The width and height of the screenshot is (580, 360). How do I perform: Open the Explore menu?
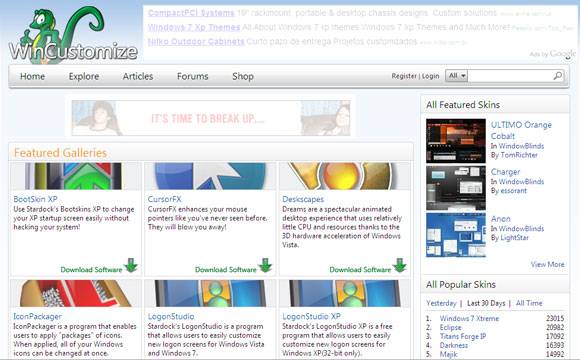coord(84,76)
